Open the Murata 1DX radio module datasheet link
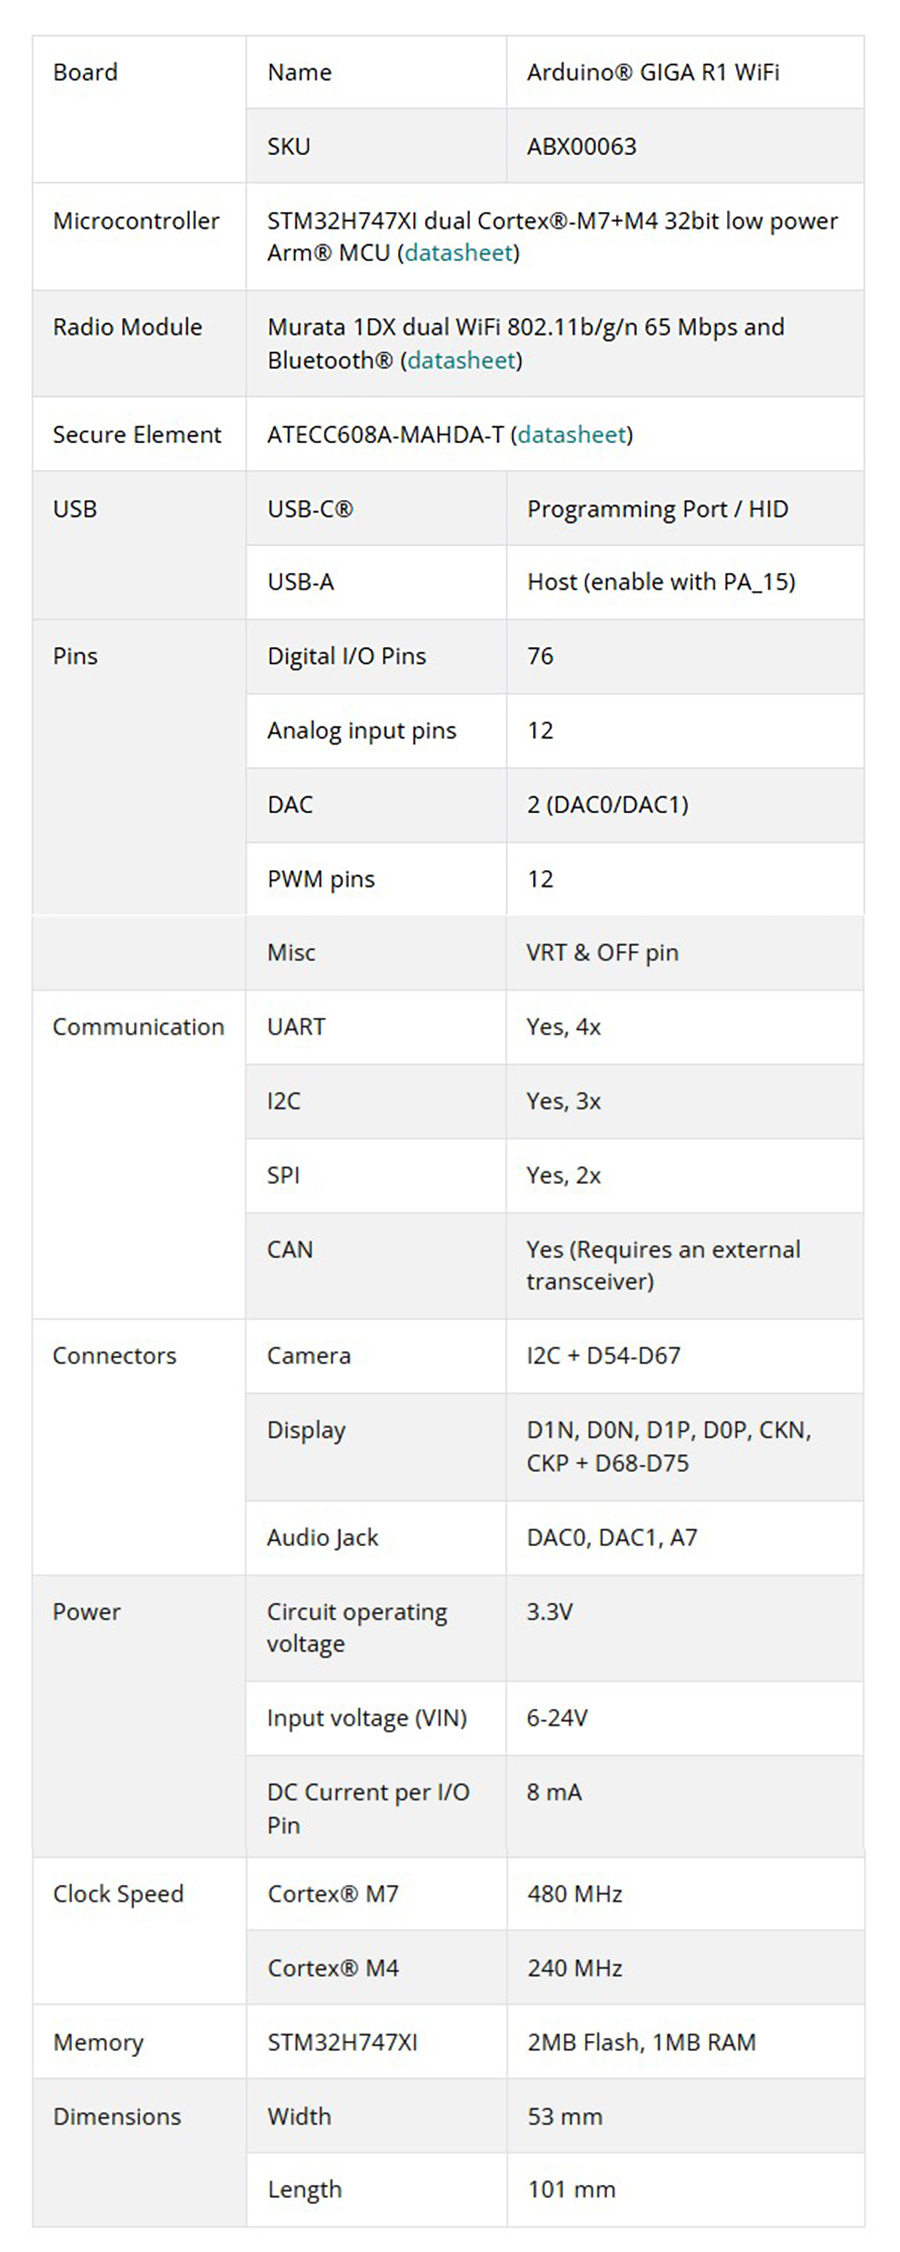900x2252 pixels. coord(461,360)
